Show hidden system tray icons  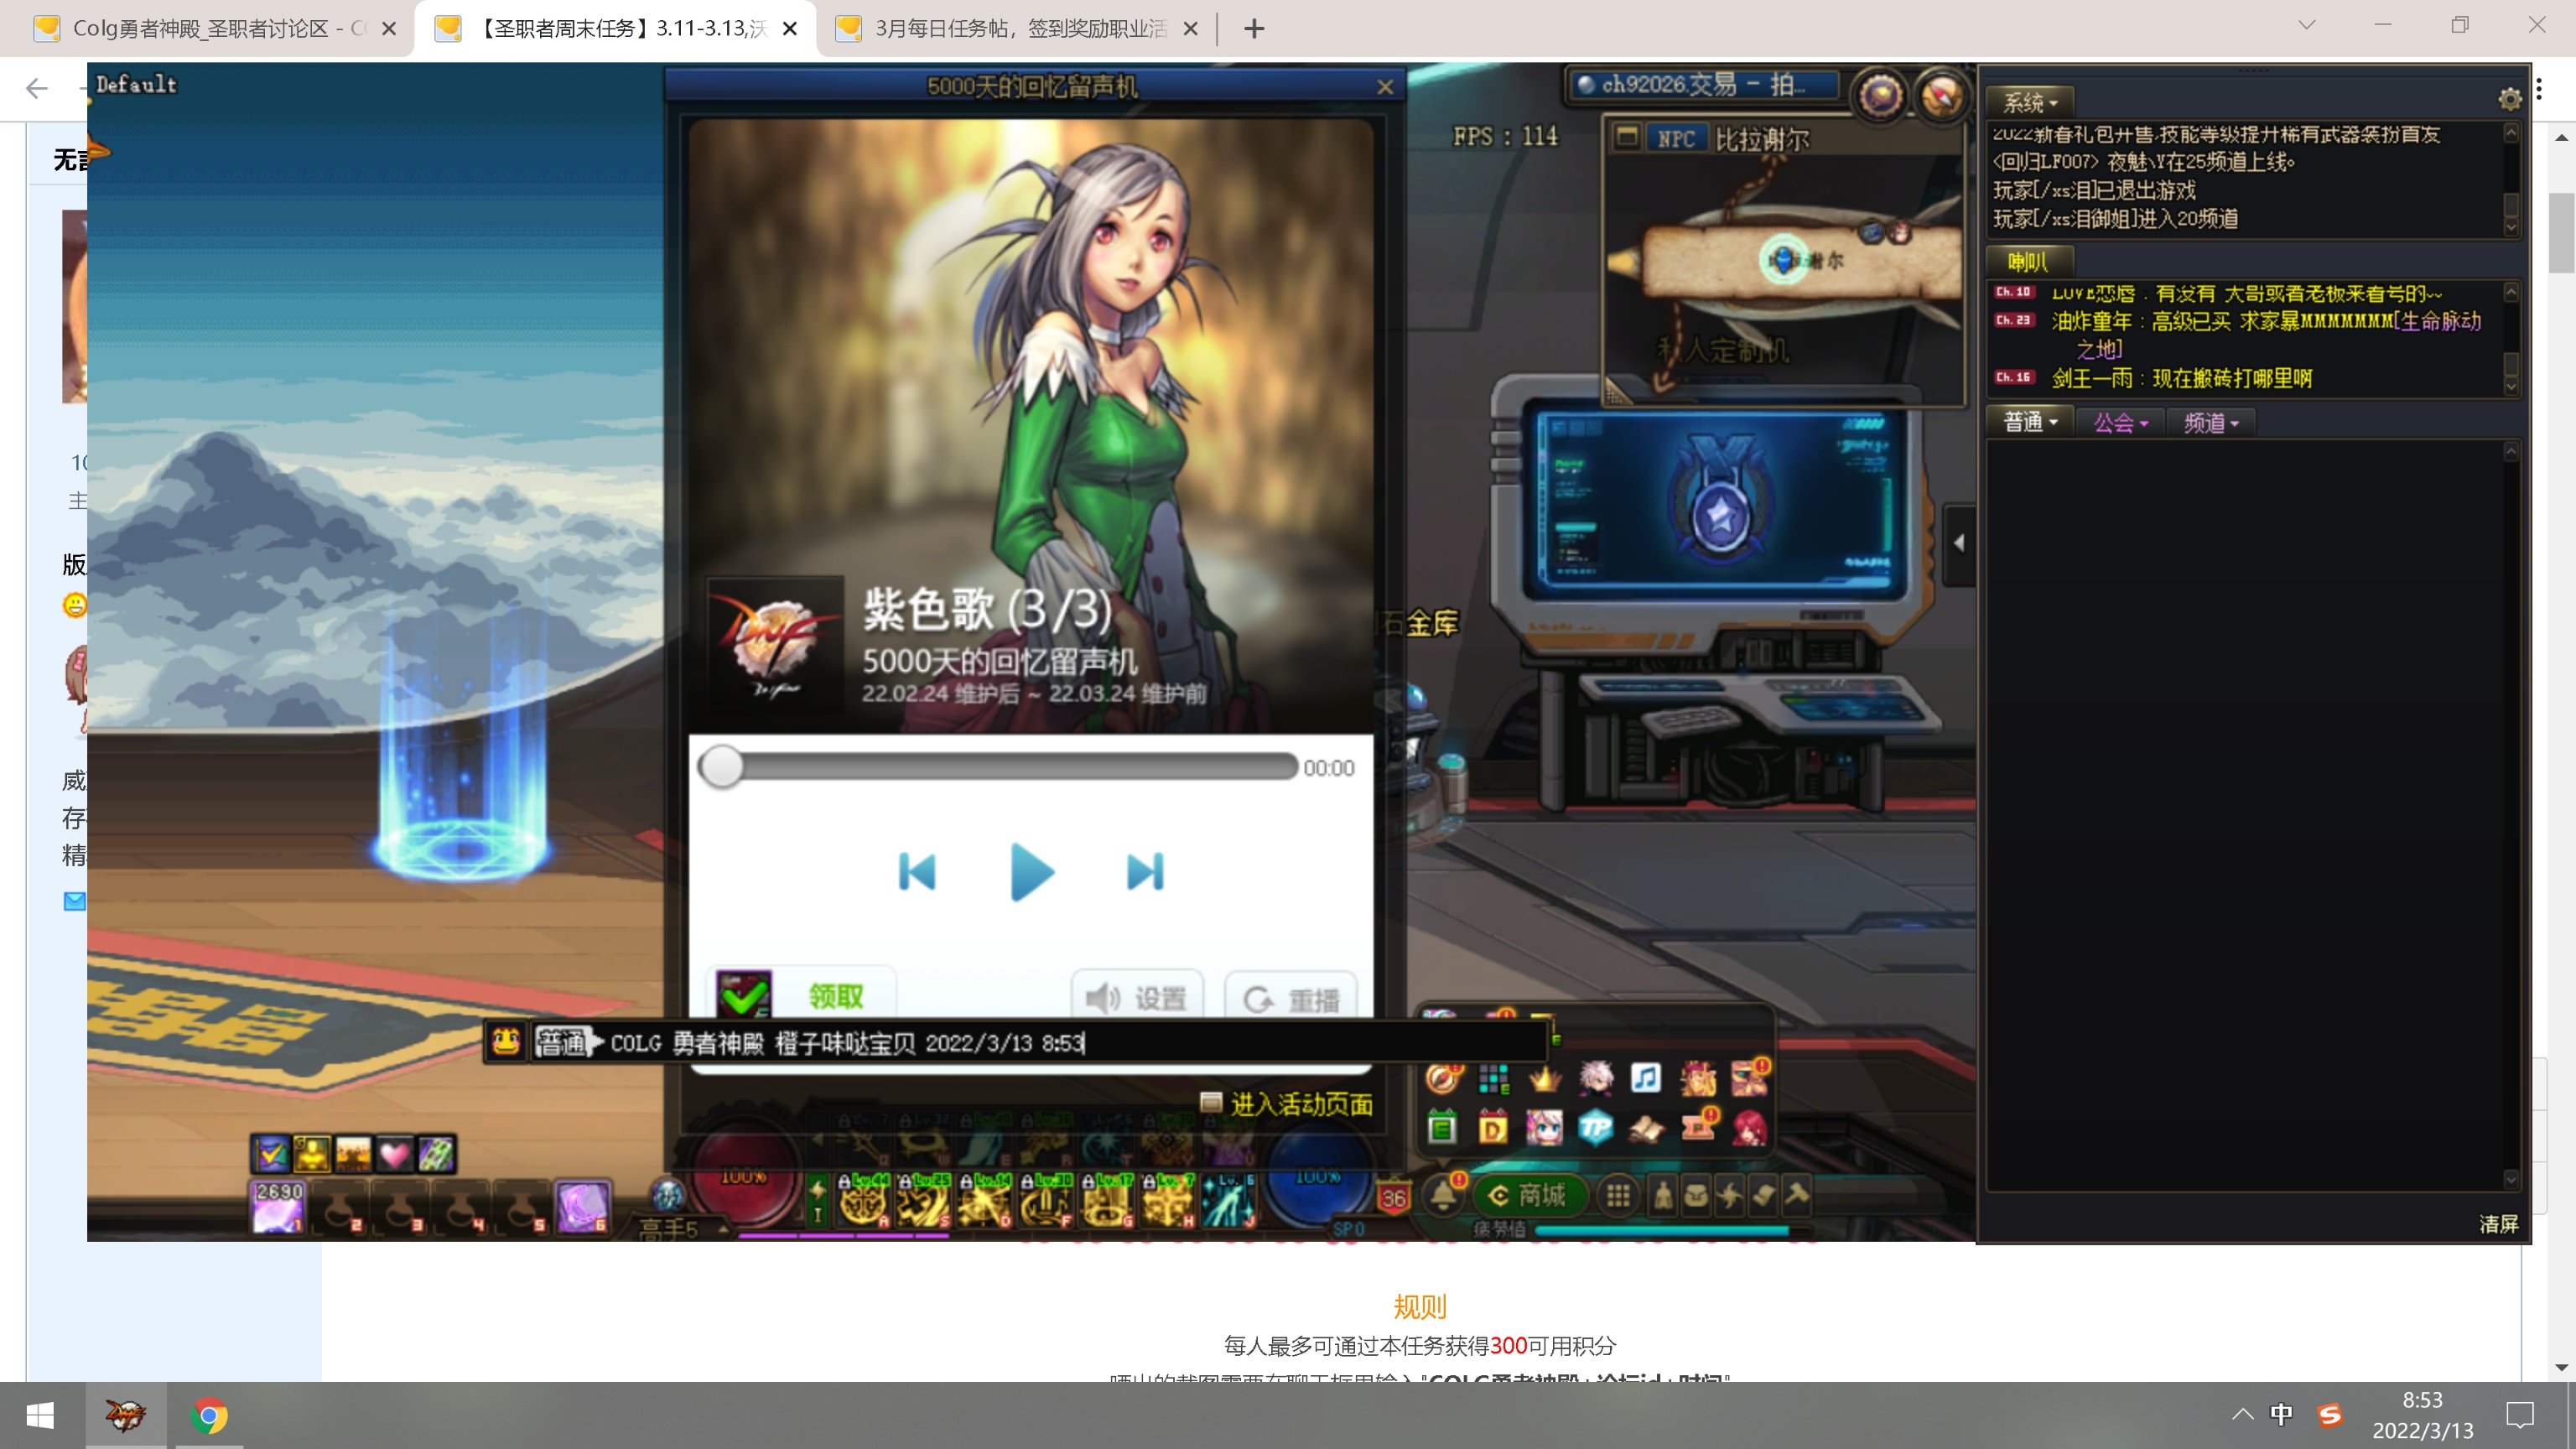tap(2242, 1414)
